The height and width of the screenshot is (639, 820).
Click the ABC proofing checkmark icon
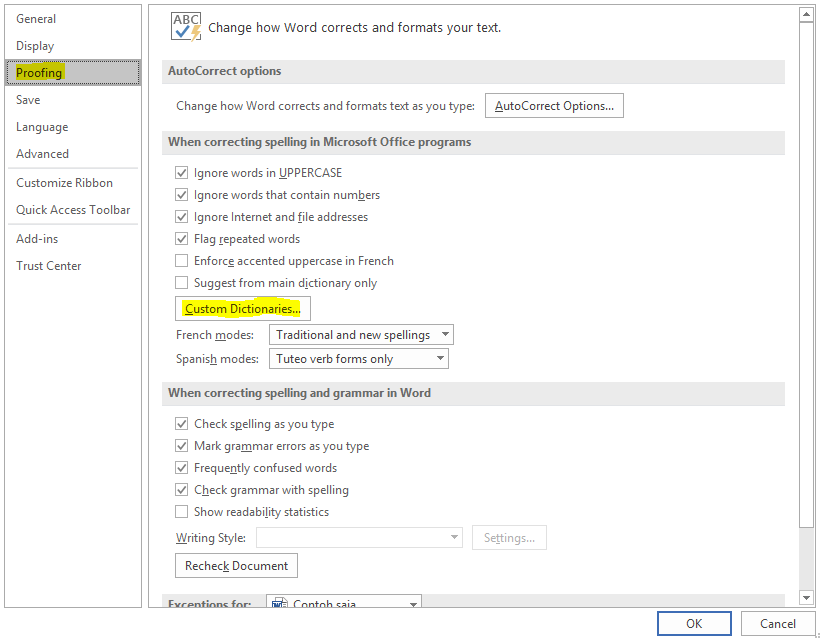(x=186, y=27)
